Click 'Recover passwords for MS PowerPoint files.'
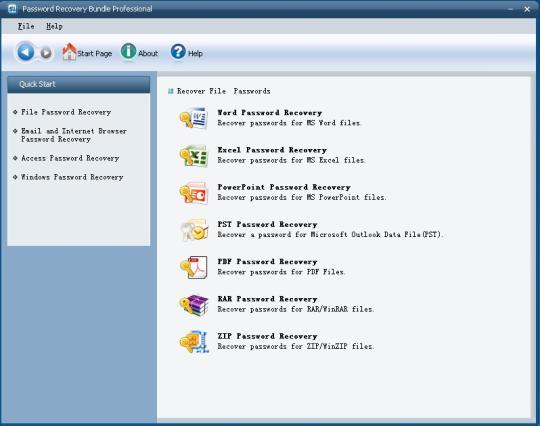Viewport: 540px width, 426px height. (302, 197)
